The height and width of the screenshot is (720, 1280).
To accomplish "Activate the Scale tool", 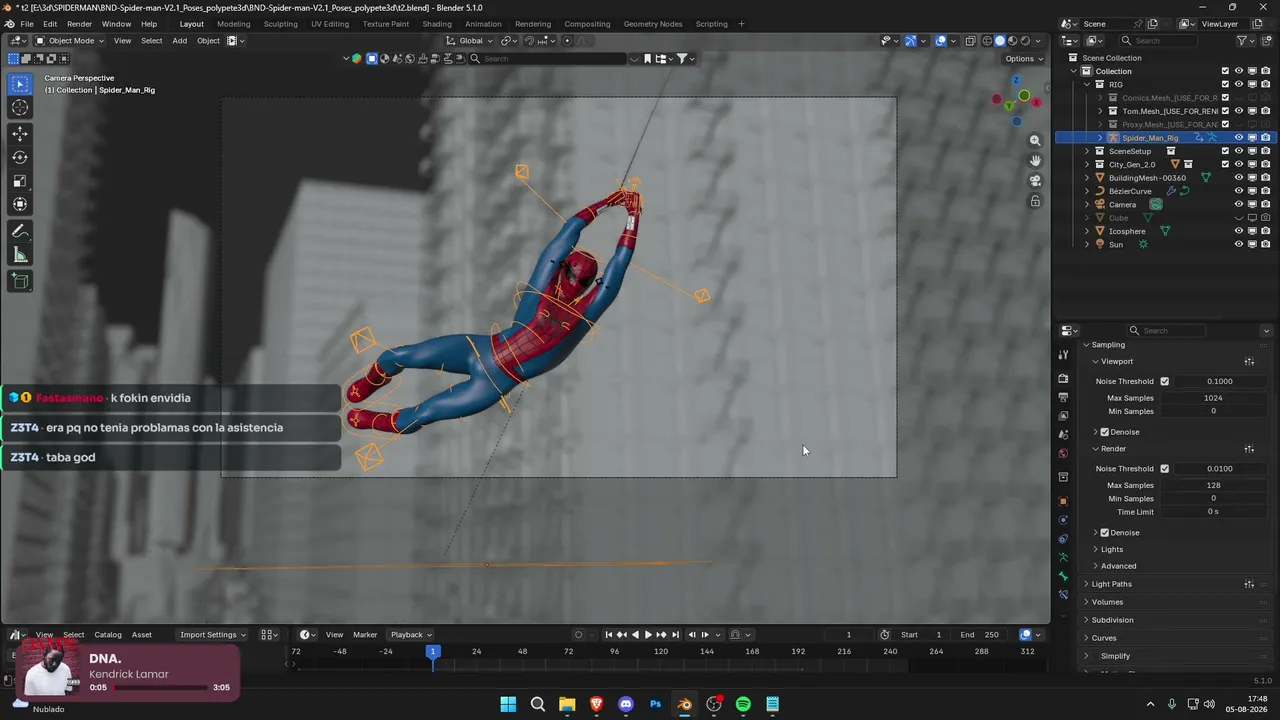I will [20, 181].
